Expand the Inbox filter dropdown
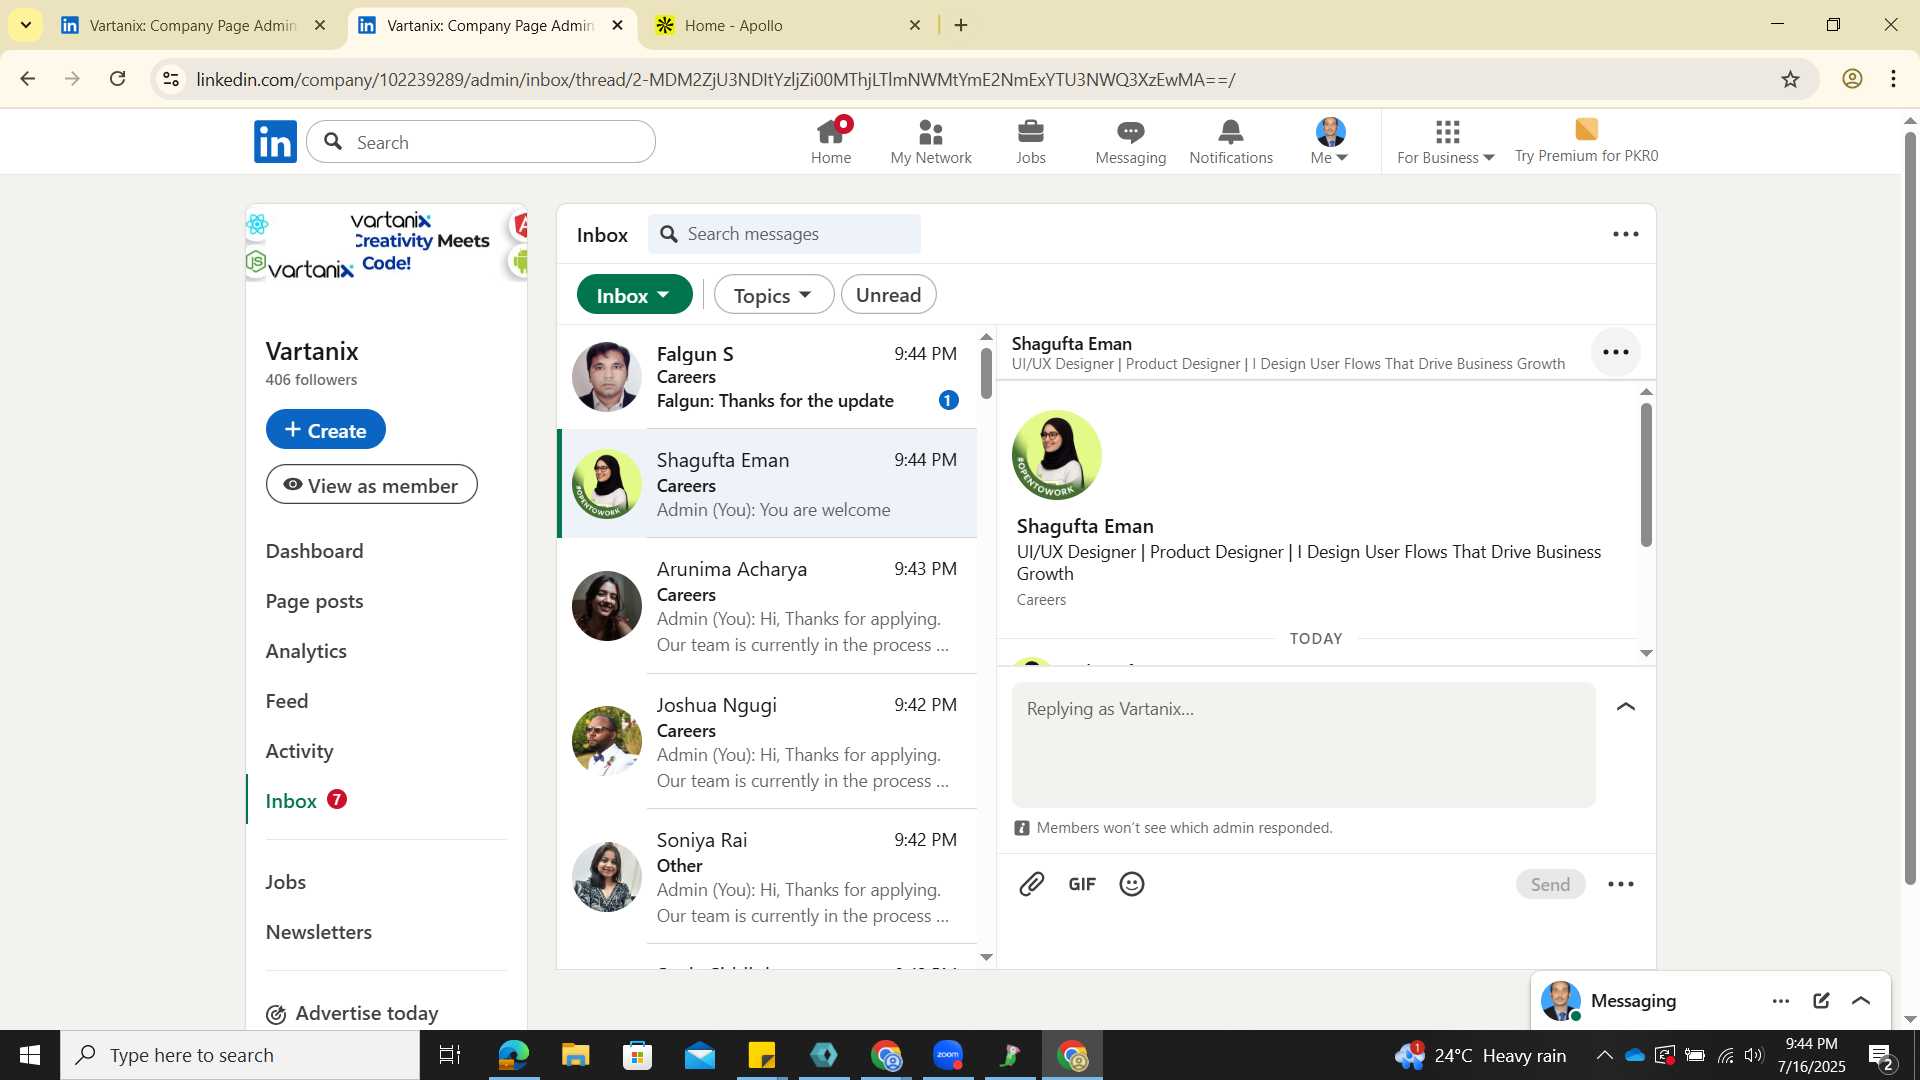The width and height of the screenshot is (1920, 1080). click(634, 295)
